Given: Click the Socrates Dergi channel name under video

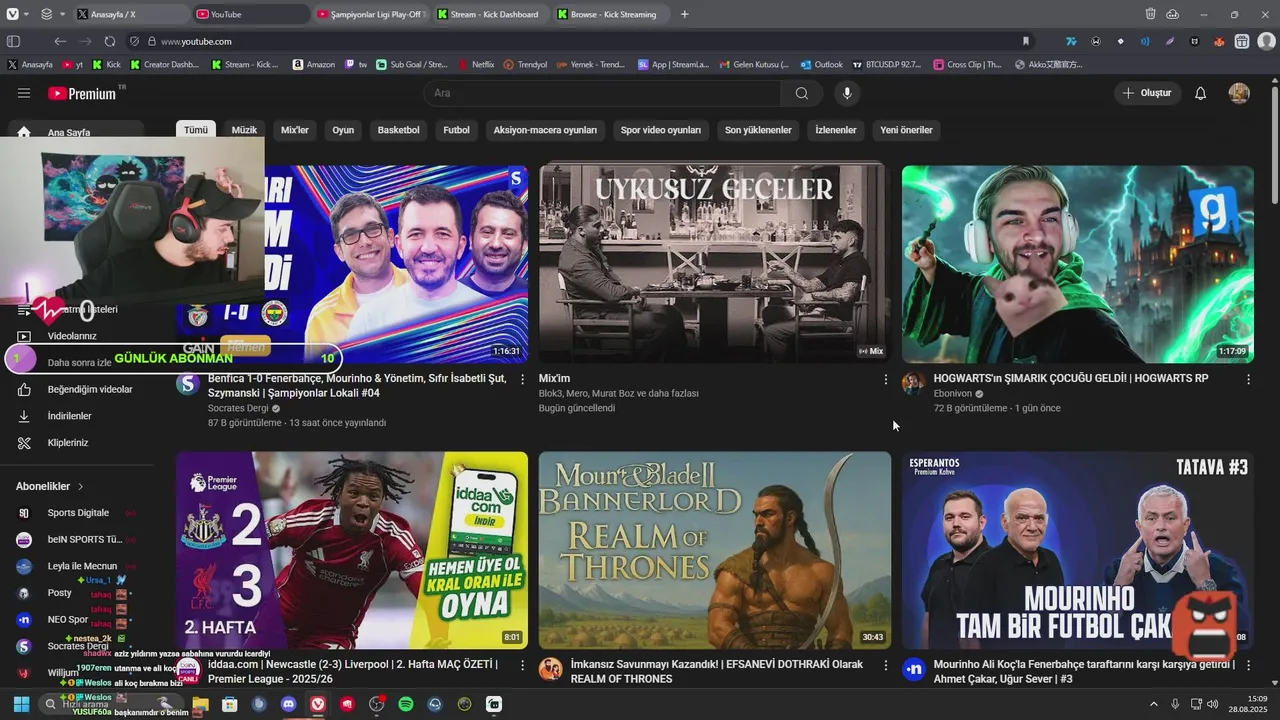Looking at the screenshot, I should pos(239,409).
